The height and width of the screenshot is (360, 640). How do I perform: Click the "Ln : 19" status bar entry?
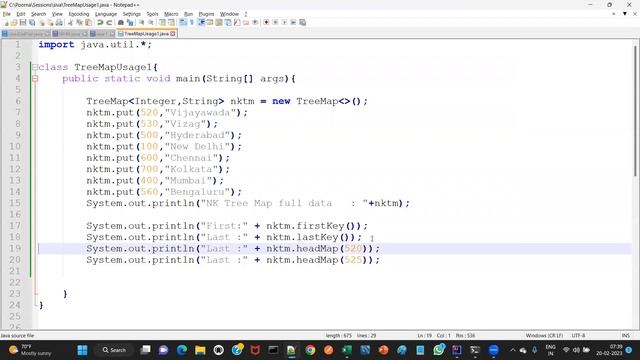424,336
